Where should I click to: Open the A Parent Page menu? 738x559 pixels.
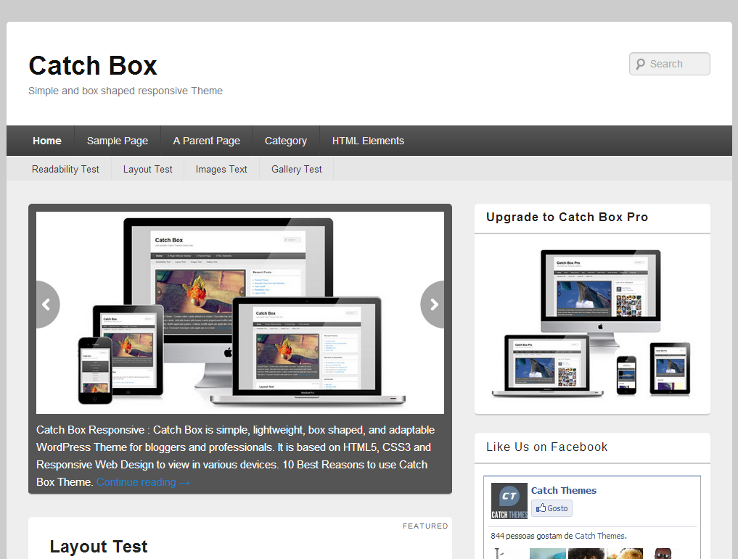(206, 141)
